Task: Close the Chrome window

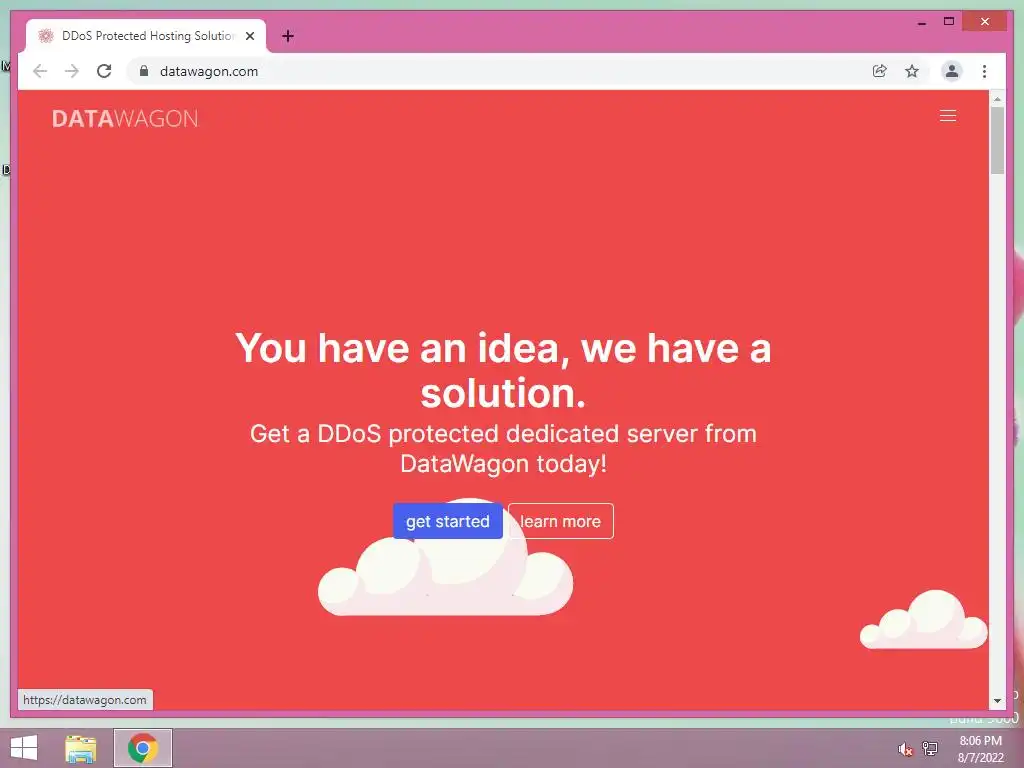Action: (x=985, y=22)
